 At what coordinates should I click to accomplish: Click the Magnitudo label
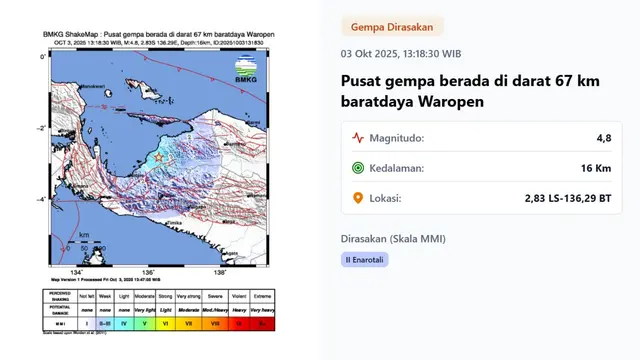tap(397, 138)
